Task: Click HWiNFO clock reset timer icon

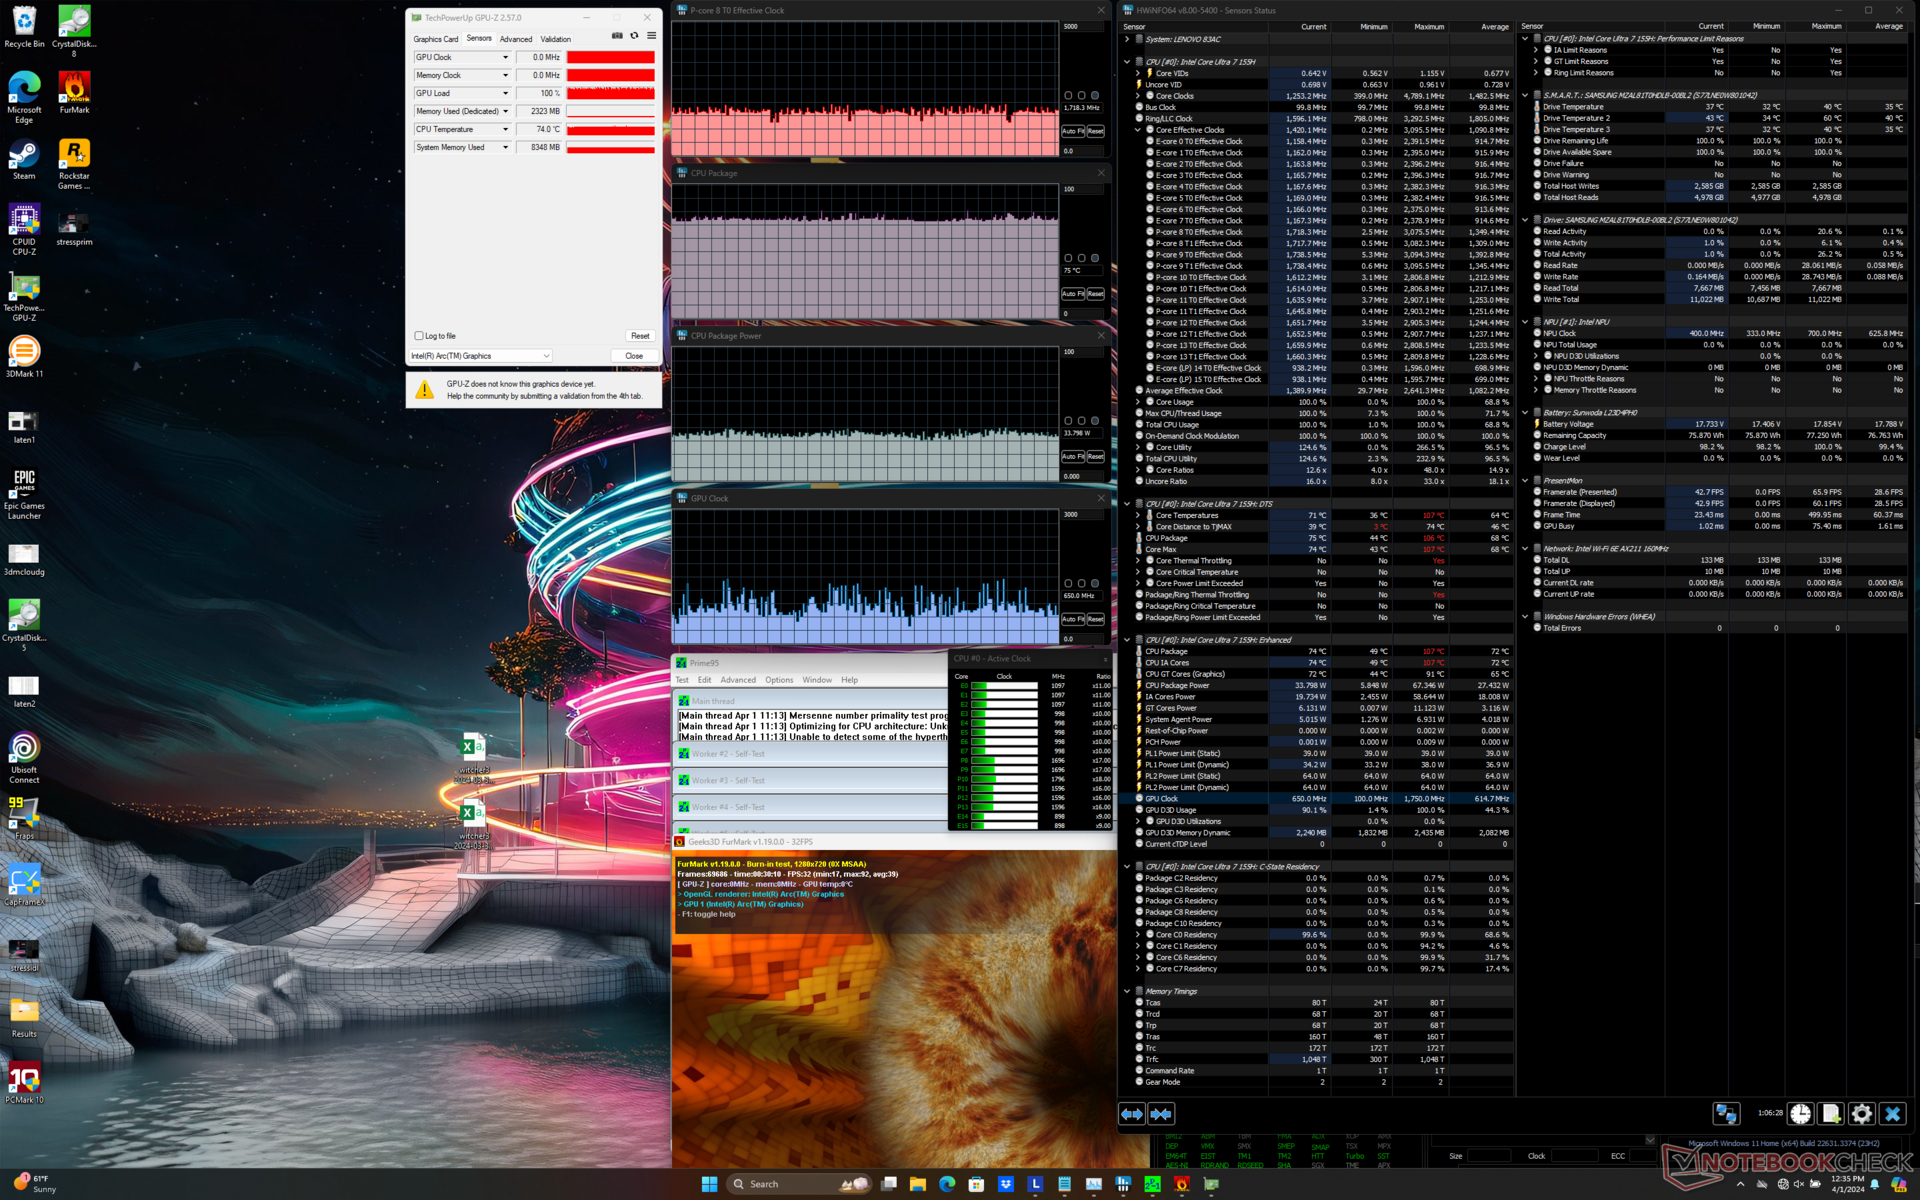Action: [1800, 1114]
